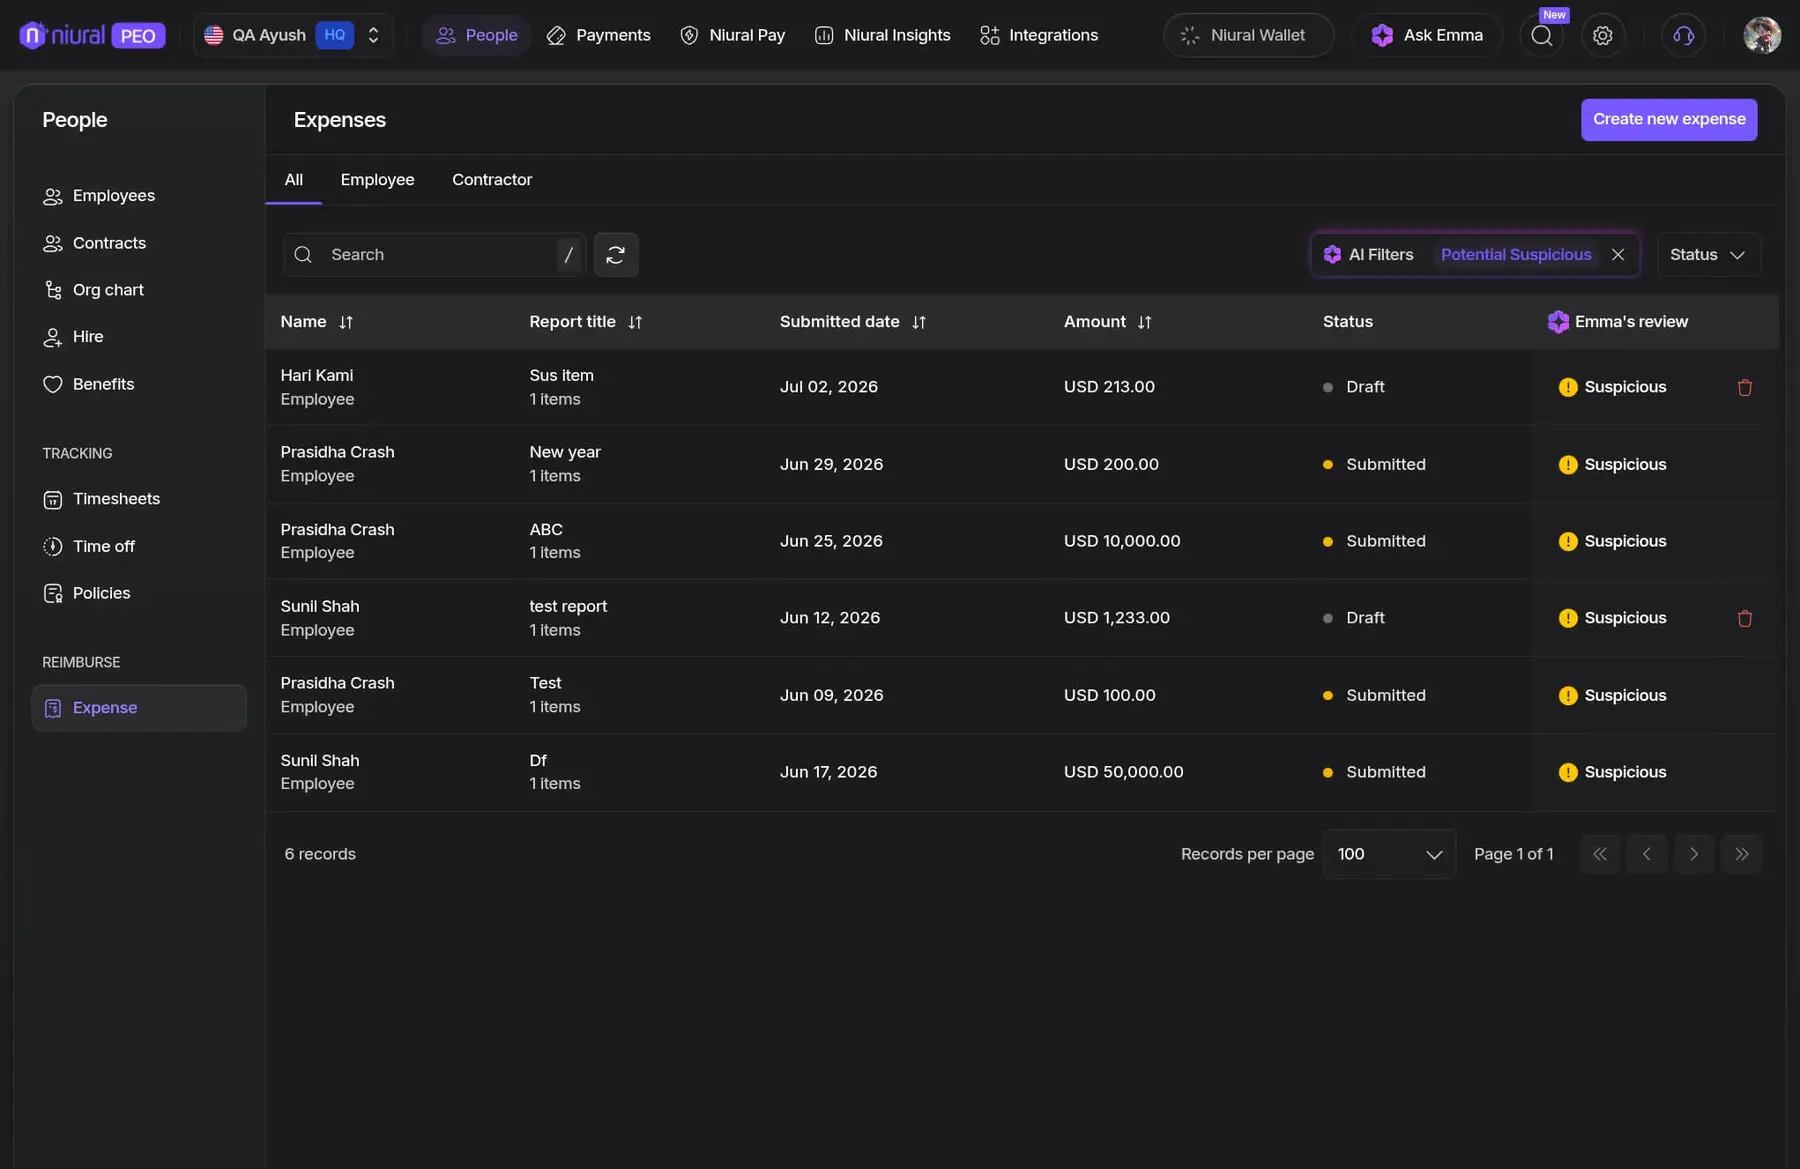Click the support headset icon
The image size is (1800, 1169).
tap(1684, 36)
